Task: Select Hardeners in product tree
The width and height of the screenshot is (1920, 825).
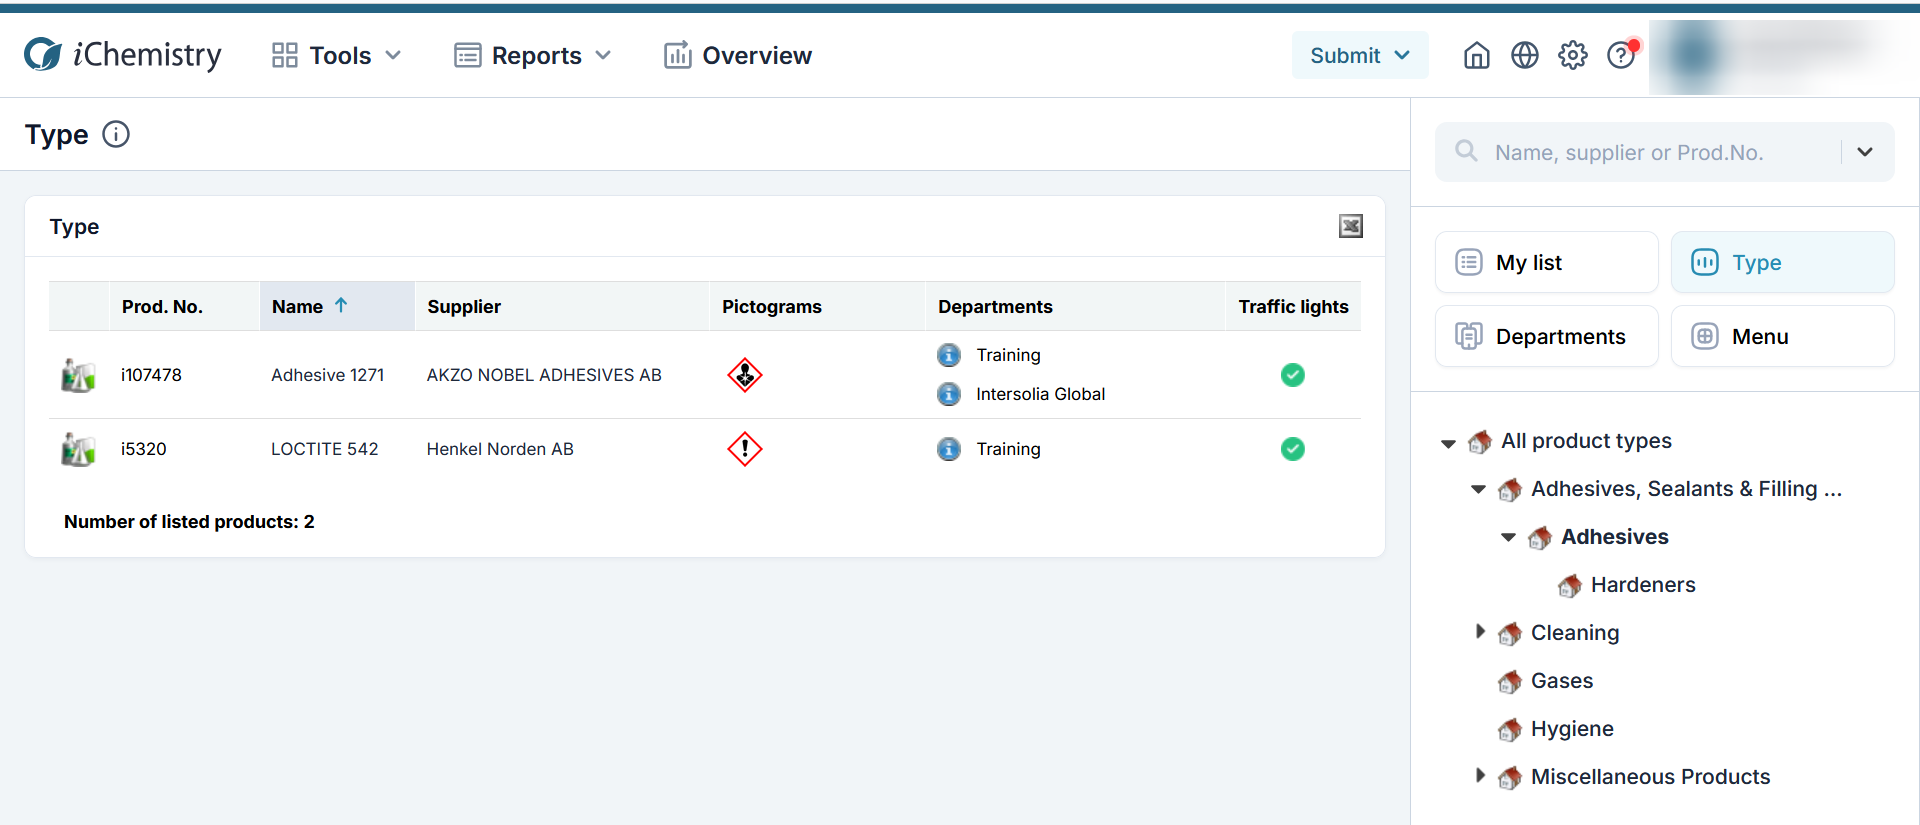Action: [x=1643, y=585]
